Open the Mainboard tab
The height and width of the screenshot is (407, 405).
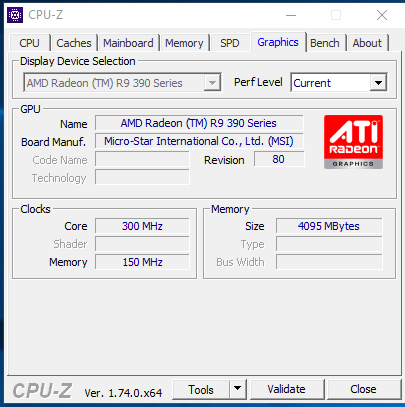coord(128,43)
